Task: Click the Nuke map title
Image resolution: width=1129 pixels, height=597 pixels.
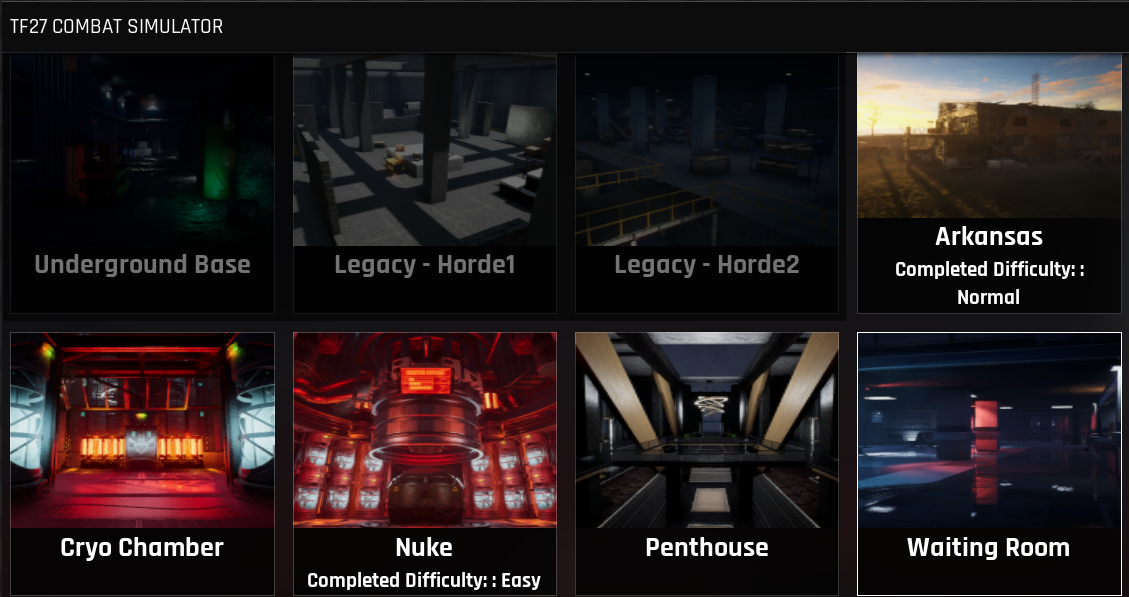Action: pyautogui.click(x=424, y=547)
